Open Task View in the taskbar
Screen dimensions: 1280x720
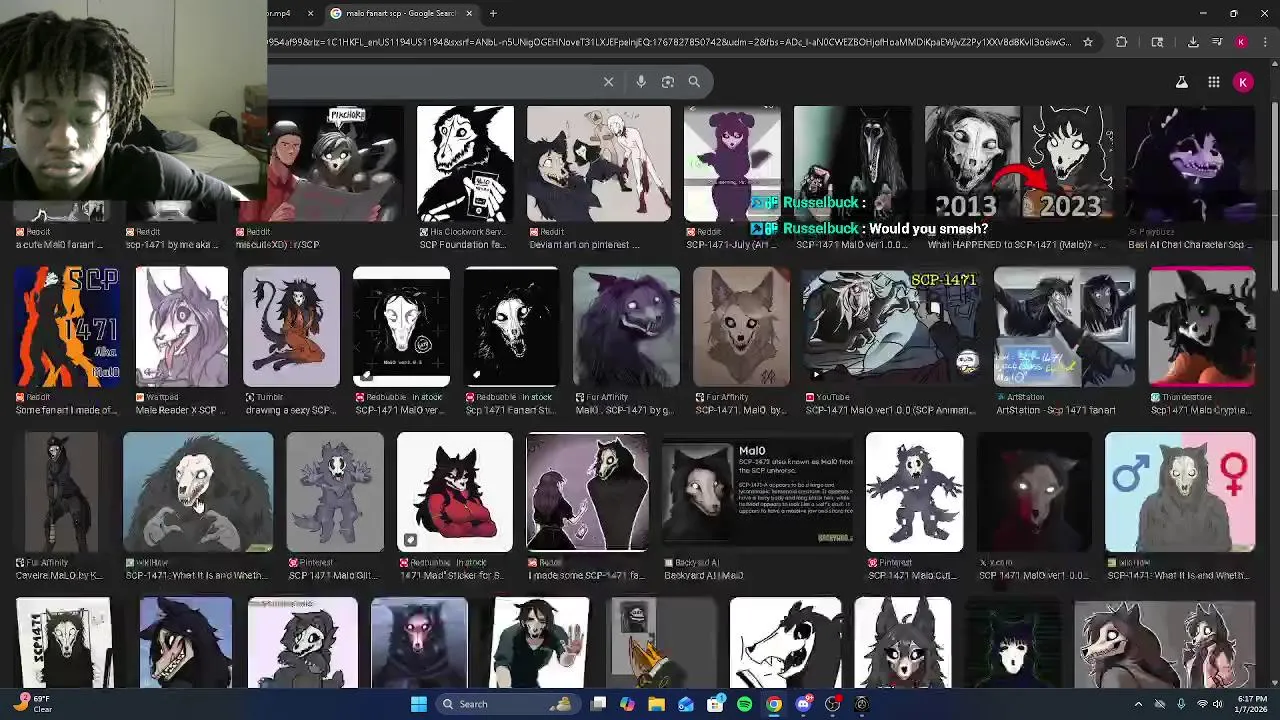pyautogui.click(x=598, y=704)
